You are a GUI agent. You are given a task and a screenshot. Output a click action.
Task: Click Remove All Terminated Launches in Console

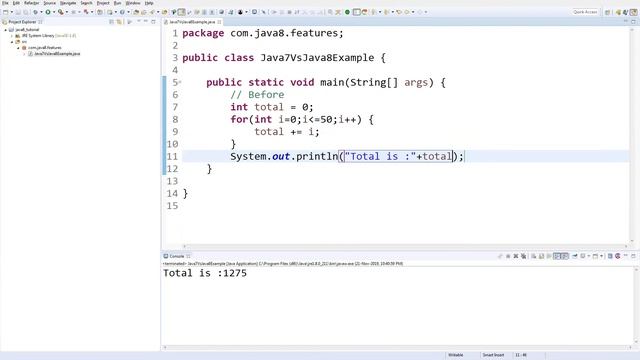click(x=524, y=256)
